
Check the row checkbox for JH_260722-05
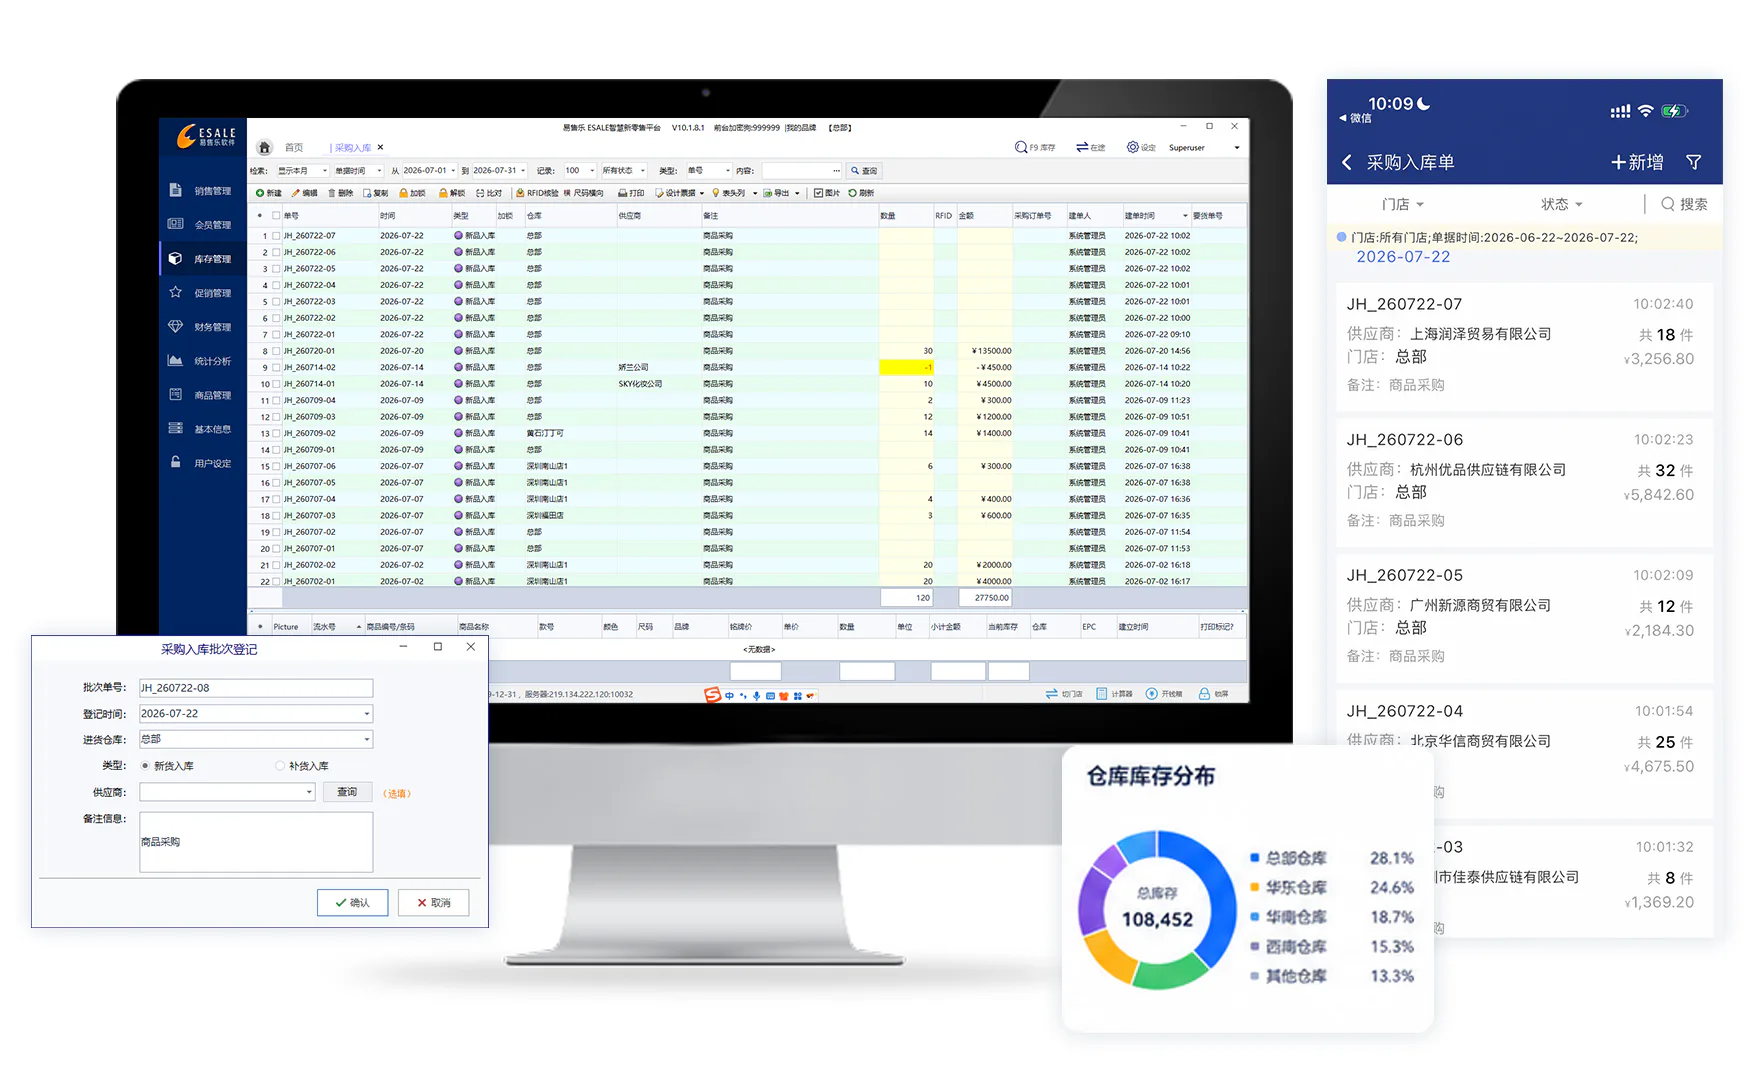pyautogui.click(x=276, y=269)
